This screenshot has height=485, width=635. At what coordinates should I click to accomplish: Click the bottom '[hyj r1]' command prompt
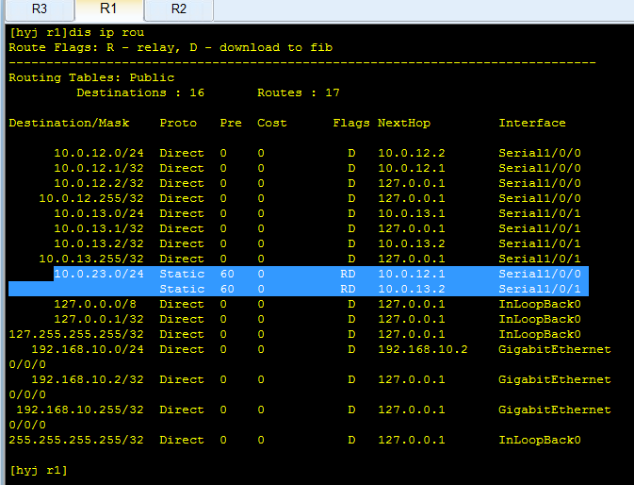coord(38,470)
